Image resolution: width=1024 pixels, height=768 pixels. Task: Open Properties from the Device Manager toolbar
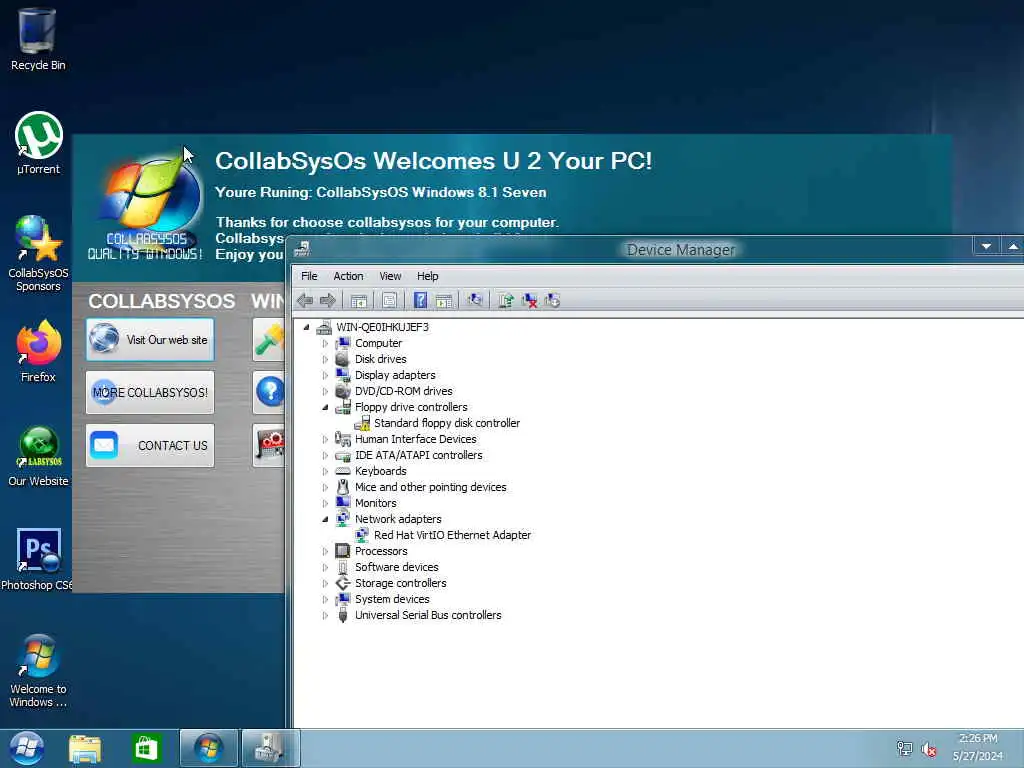click(x=389, y=300)
